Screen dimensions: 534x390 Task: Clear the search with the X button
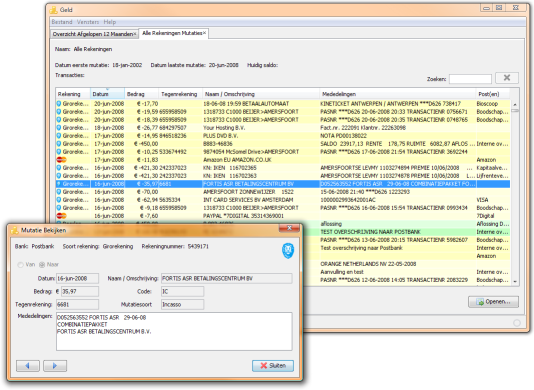click(x=507, y=78)
